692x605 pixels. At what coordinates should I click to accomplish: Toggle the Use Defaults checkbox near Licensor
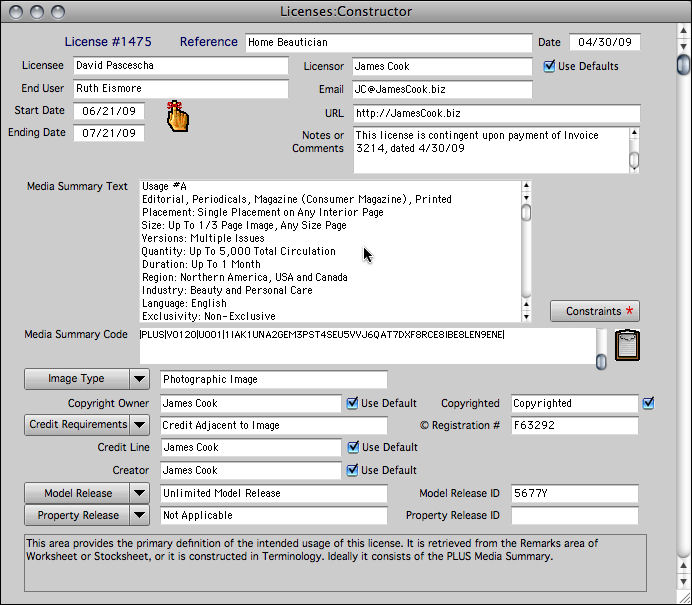[549, 67]
